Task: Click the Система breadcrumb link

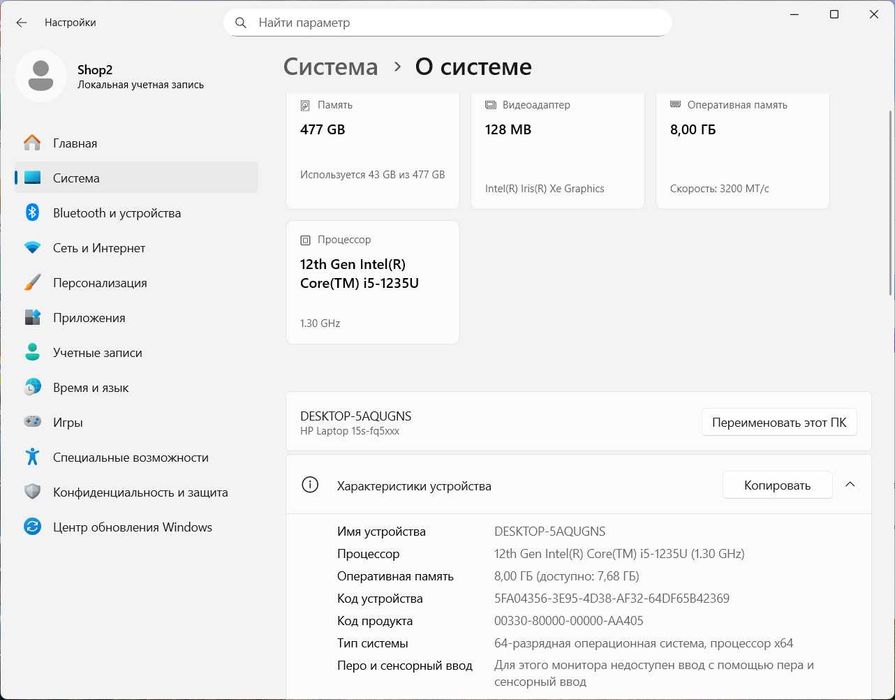Action: point(330,67)
